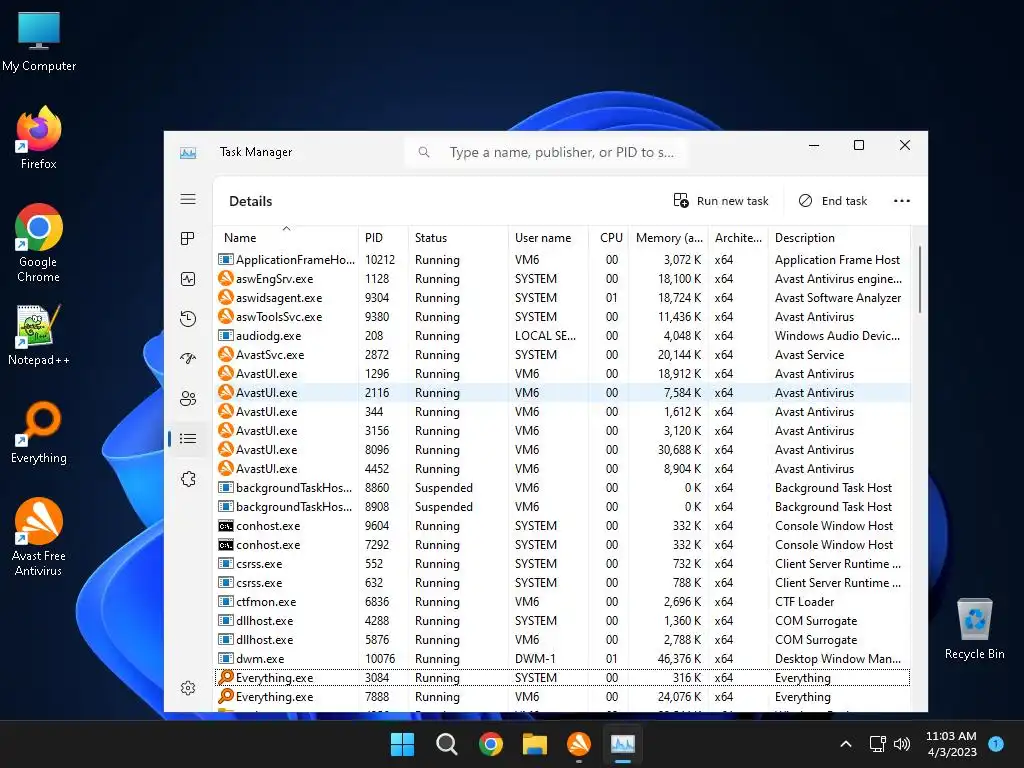Open the Windows Start menu
The height and width of the screenshot is (768, 1024).
[402, 744]
